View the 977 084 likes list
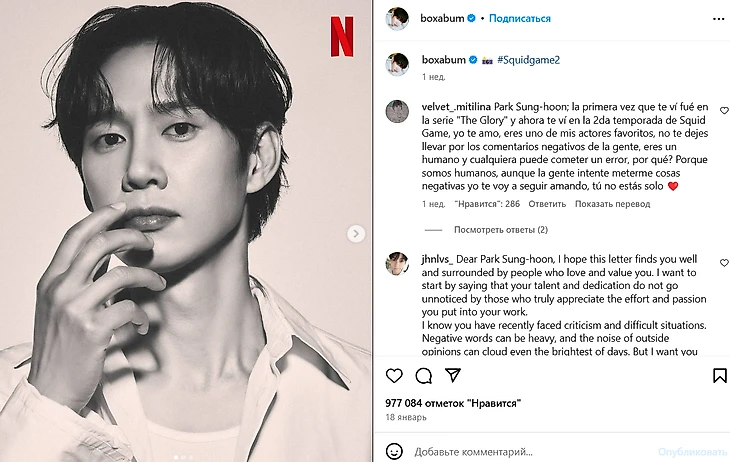 (453, 403)
